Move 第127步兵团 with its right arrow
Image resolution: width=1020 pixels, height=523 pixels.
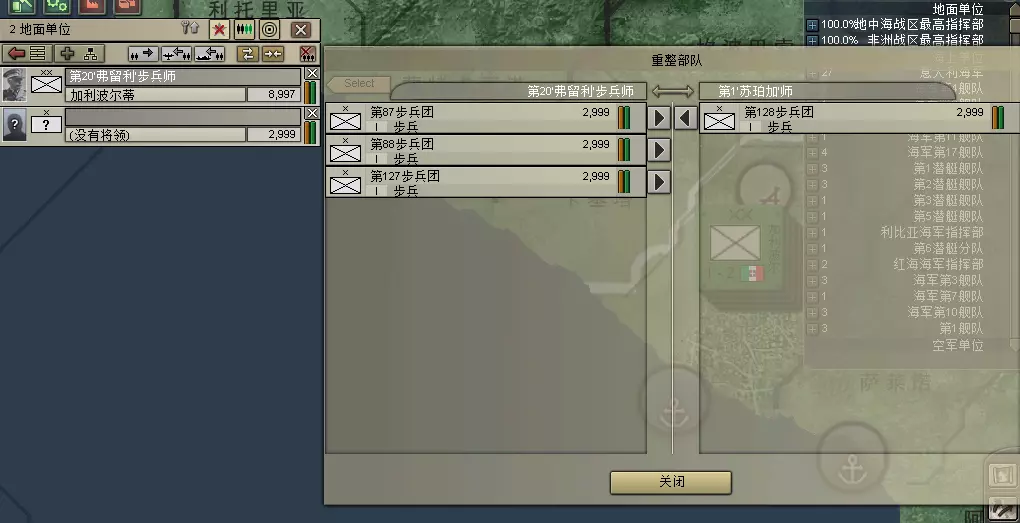pyautogui.click(x=659, y=181)
